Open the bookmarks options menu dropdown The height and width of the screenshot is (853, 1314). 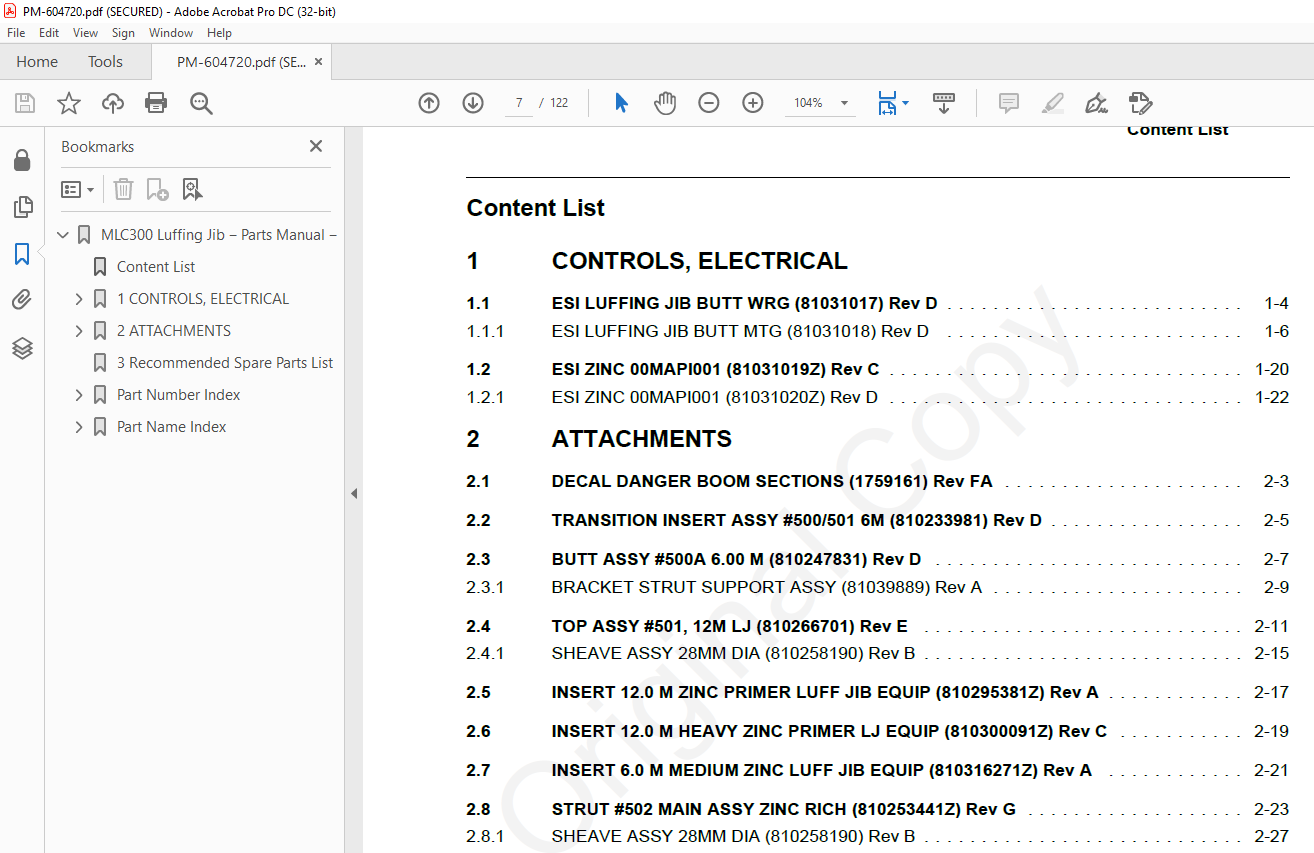coord(77,189)
